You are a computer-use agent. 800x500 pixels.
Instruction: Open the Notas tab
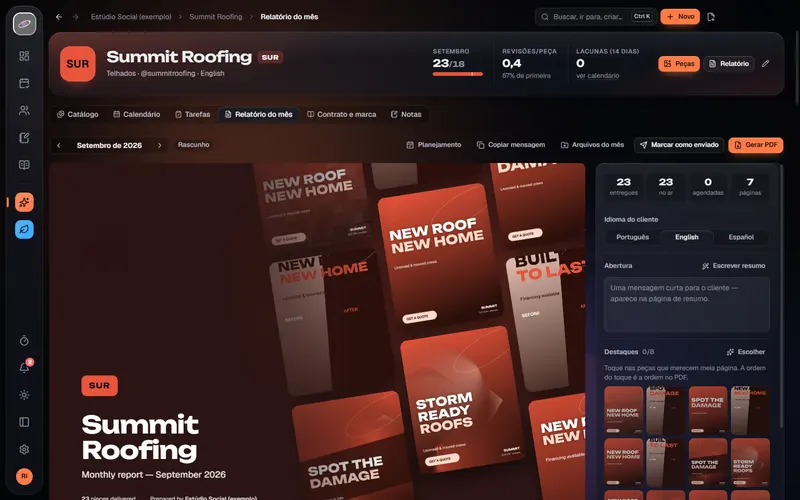point(406,114)
